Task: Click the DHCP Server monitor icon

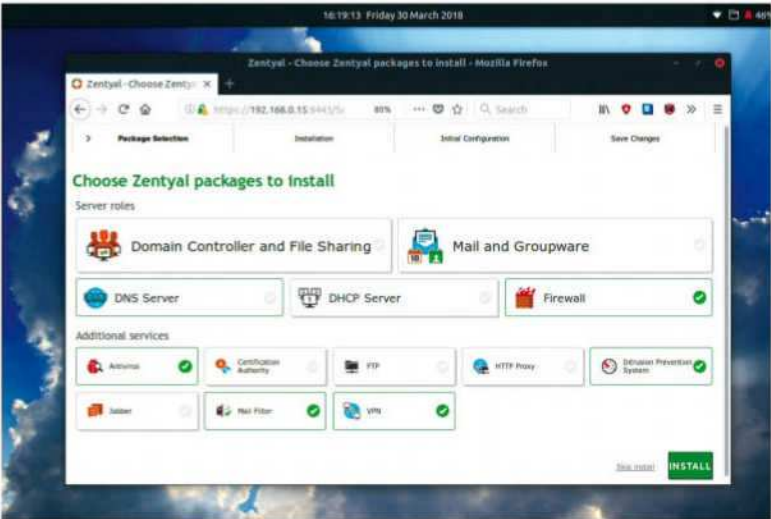Action: [x=310, y=298]
